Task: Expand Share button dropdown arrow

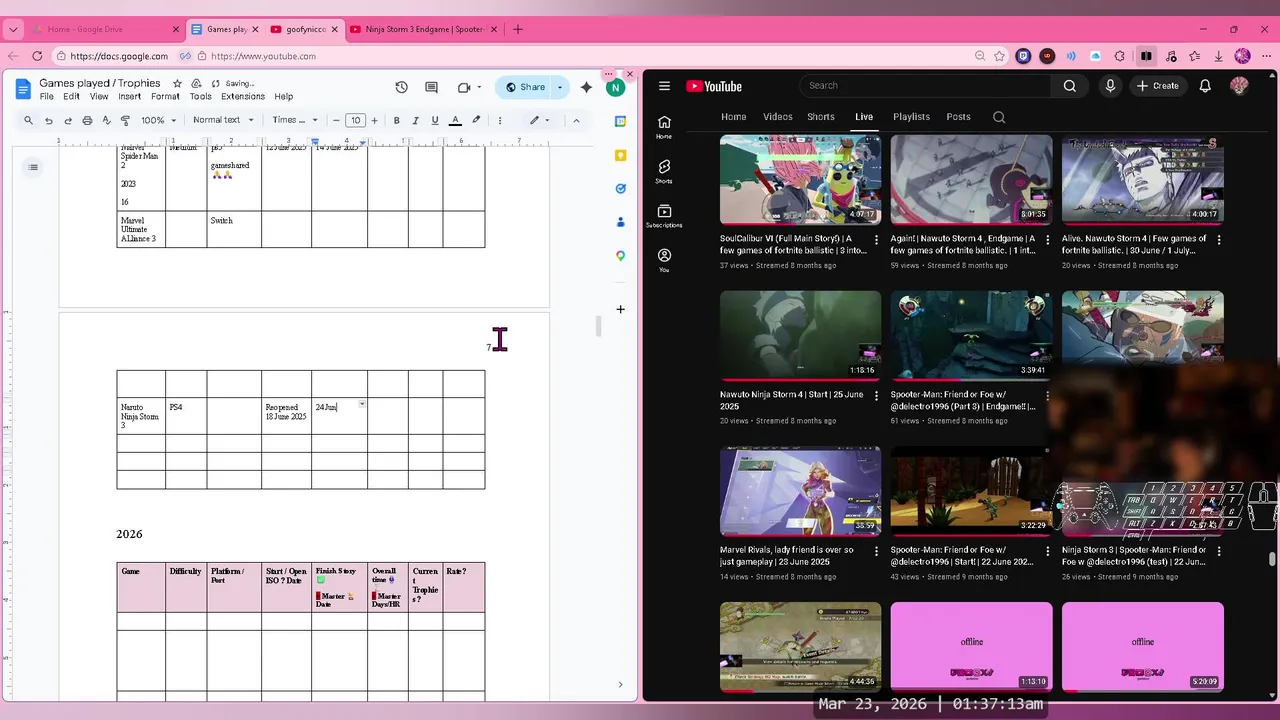Action: pos(560,87)
